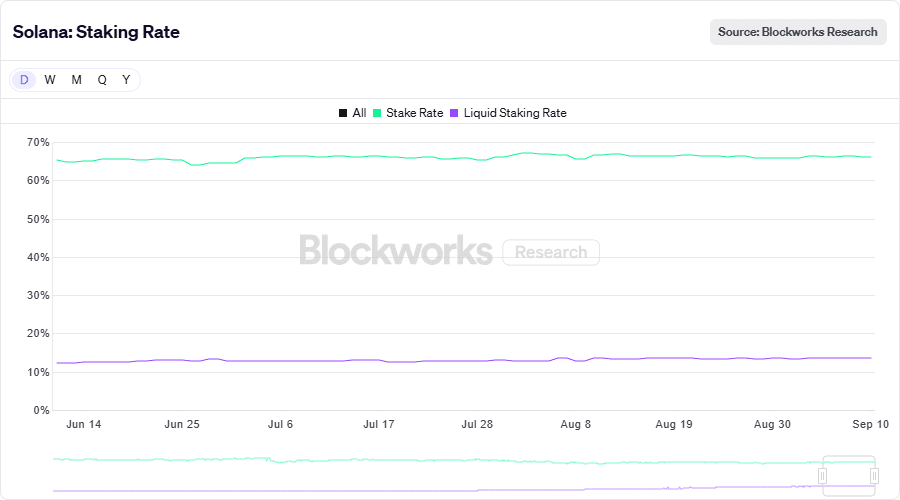The width and height of the screenshot is (900, 500).
Task: Click Source: Blockworks Research badge
Action: (798, 32)
